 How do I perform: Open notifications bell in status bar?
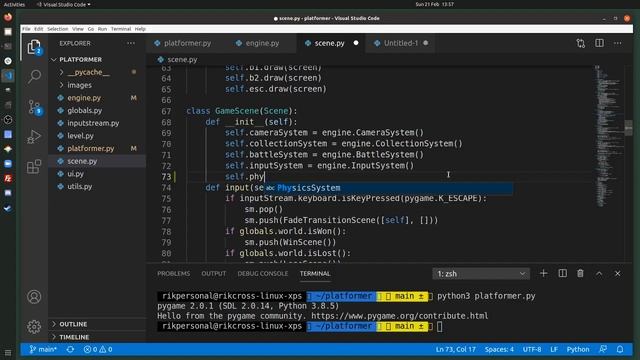click(x=620, y=349)
